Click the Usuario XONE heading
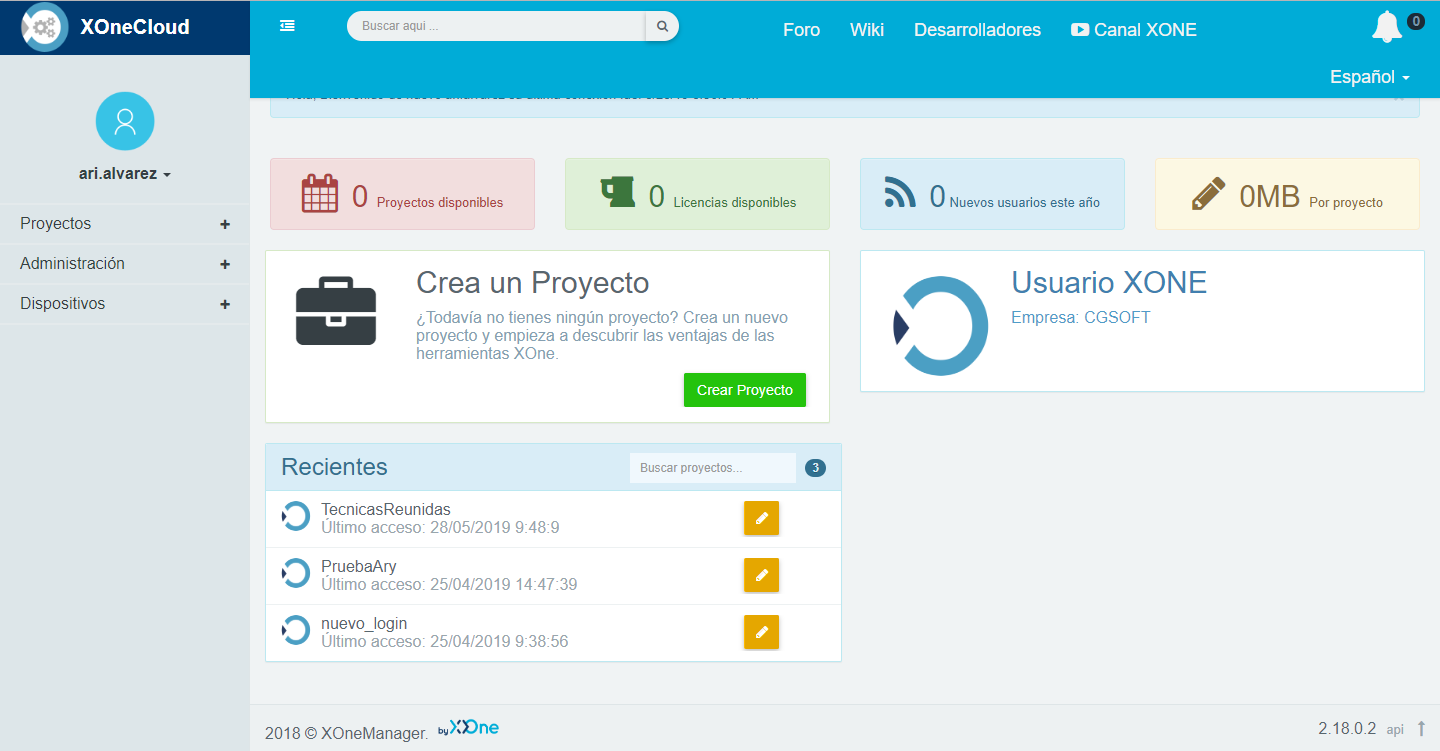This screenshot has width=1440, height=751. 1109,283
